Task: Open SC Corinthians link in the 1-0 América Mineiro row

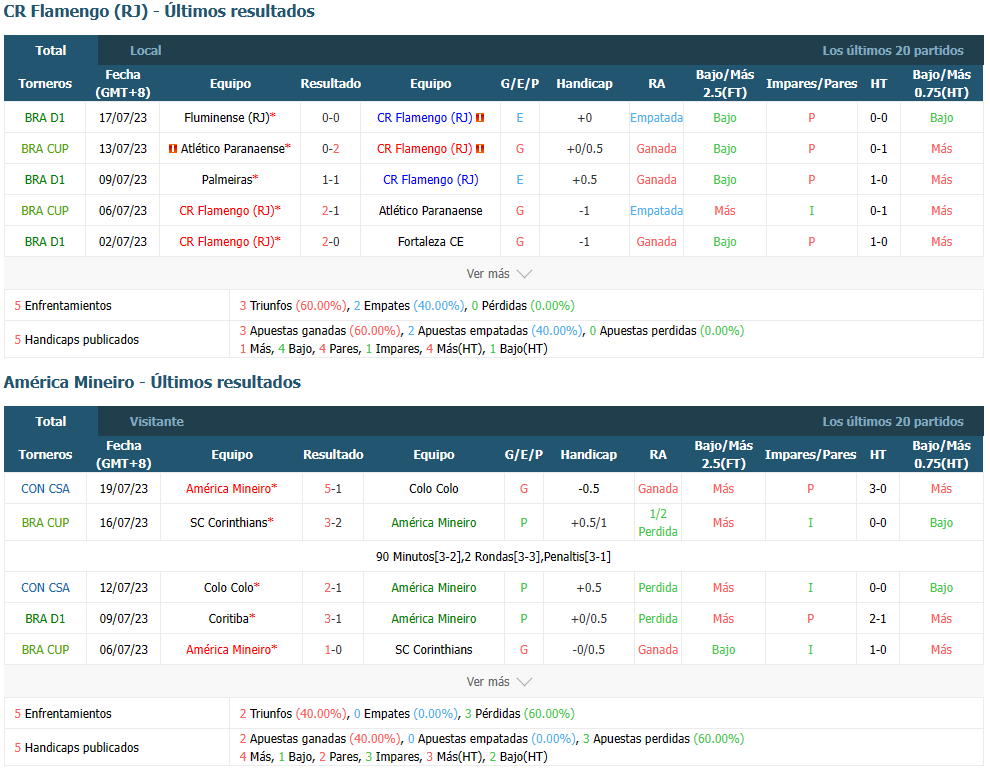Action: [x=434, y=649]
